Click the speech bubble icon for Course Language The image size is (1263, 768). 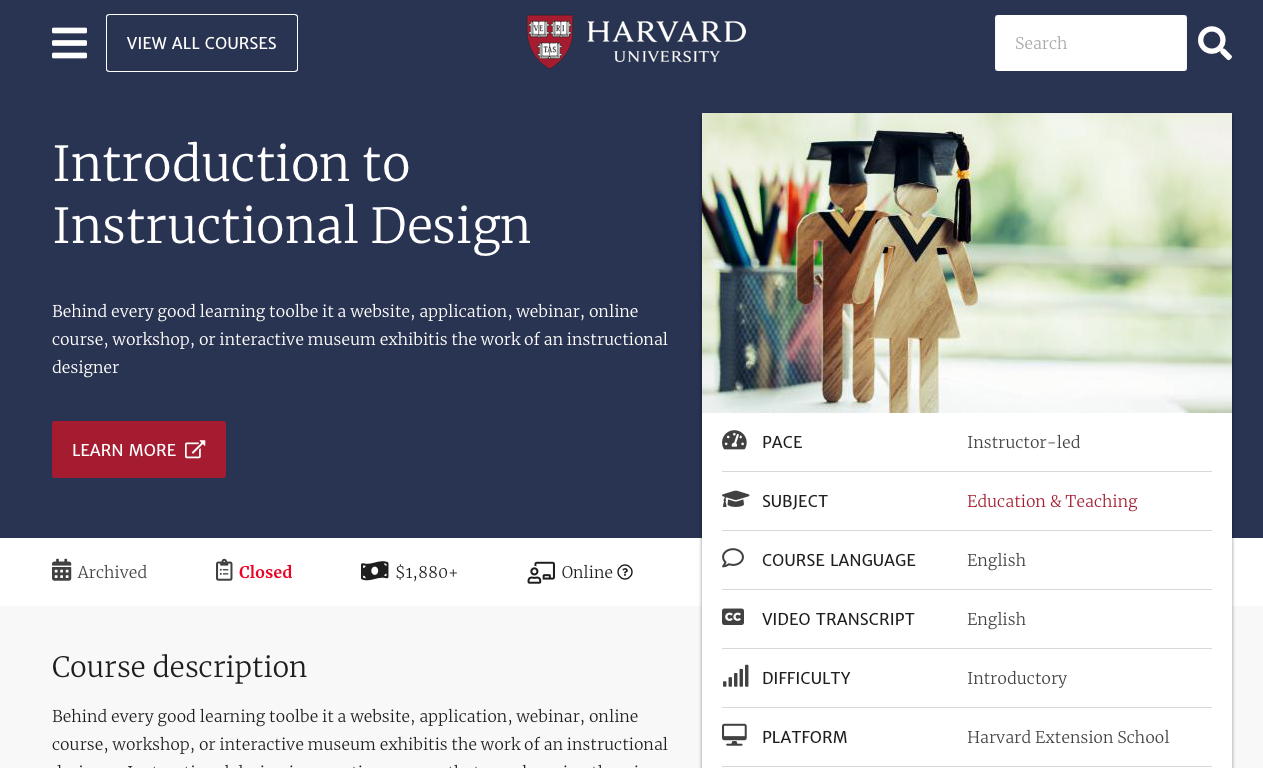(733, 558)
